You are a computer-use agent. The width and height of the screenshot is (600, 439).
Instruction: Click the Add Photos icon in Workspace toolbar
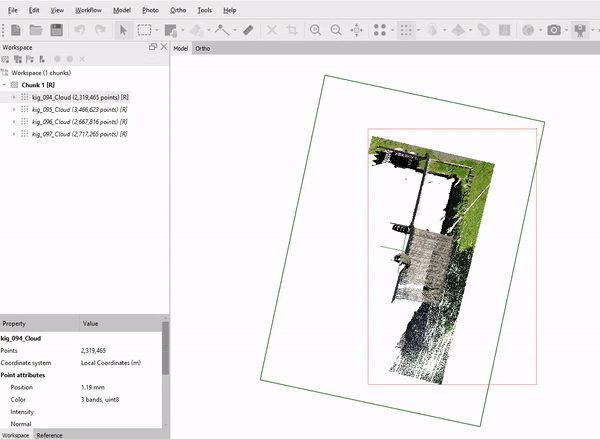(x=18, y=59)
